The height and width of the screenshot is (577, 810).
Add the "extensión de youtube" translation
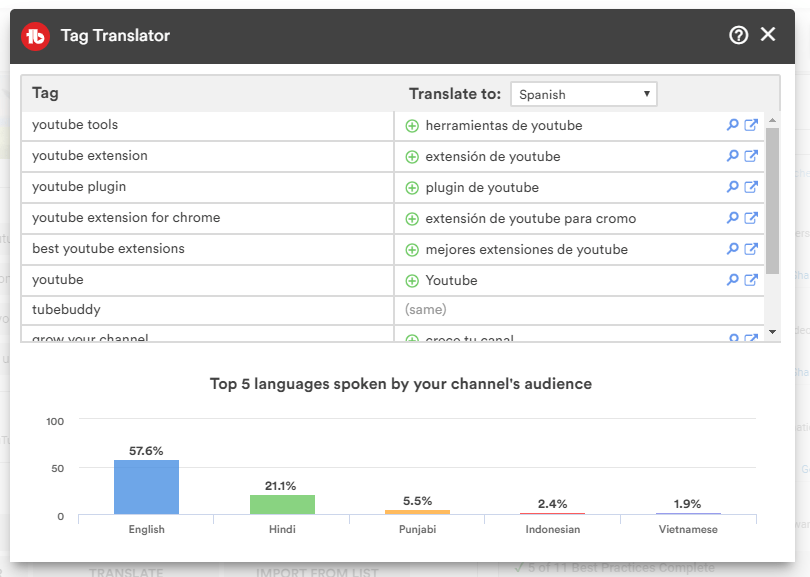click(412, 156)
